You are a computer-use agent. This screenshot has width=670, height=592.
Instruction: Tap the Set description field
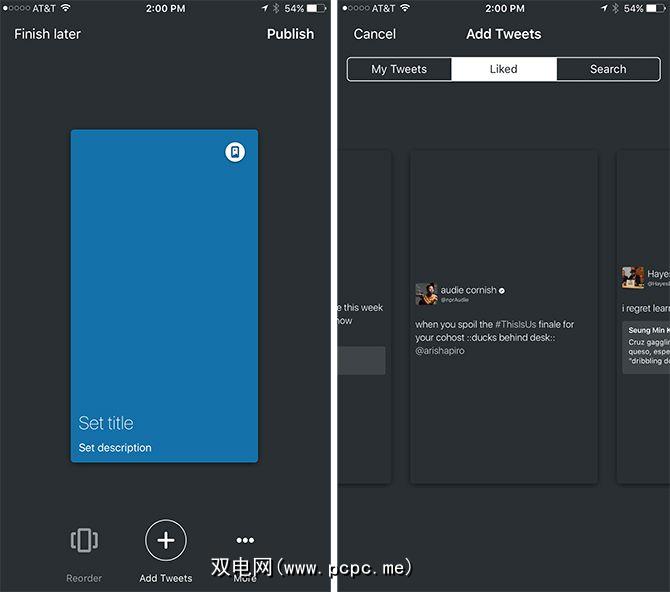coord(115,448)
